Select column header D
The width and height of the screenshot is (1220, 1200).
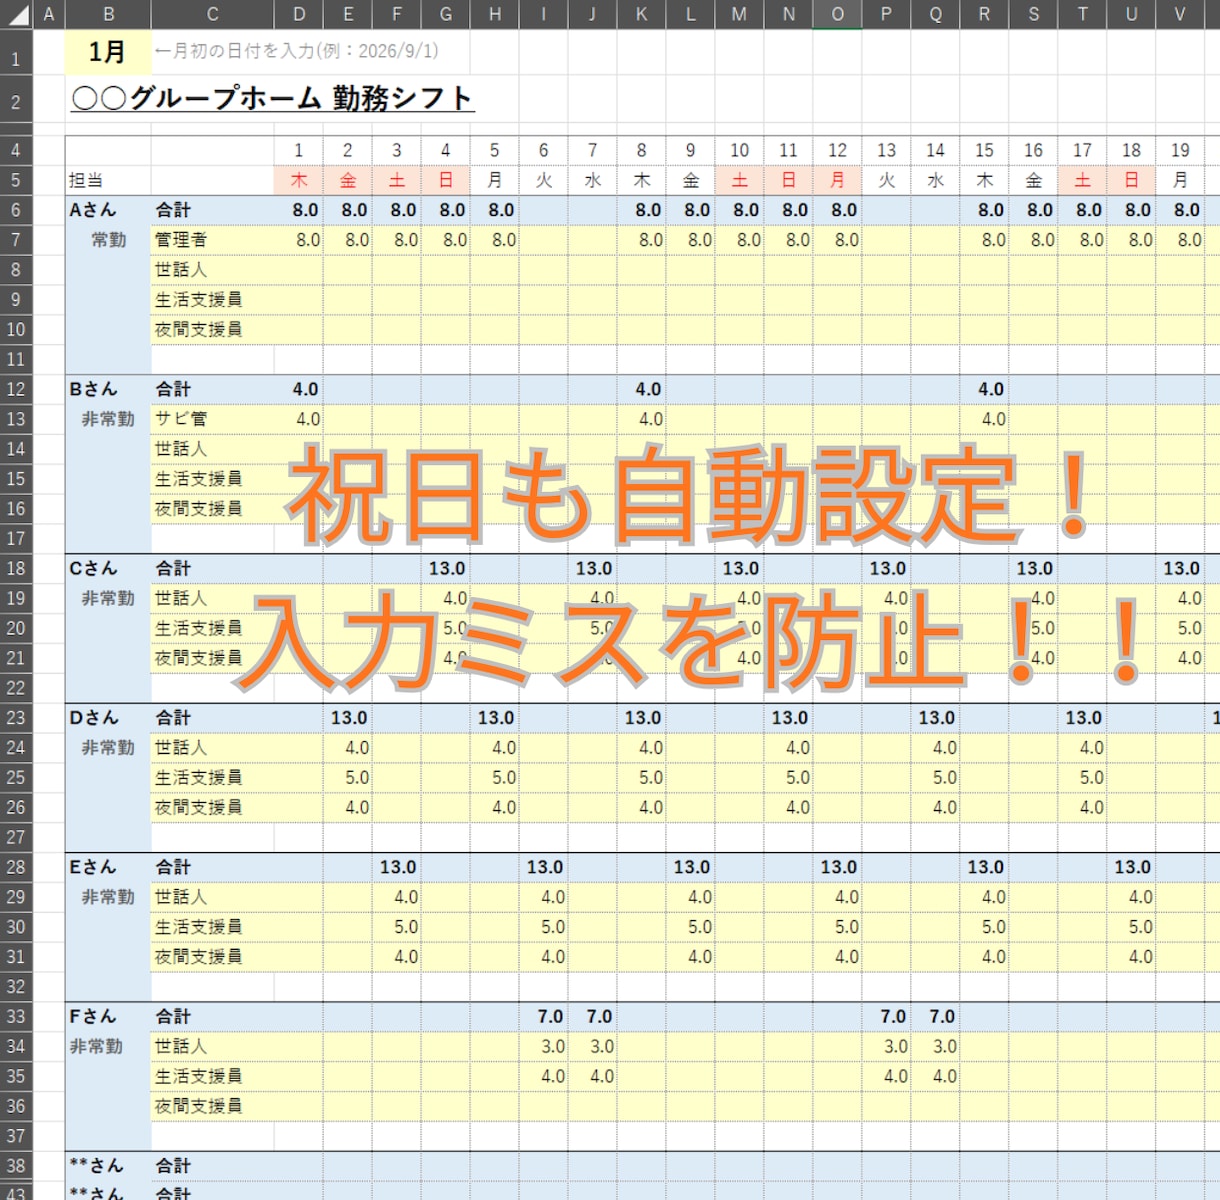pyautogui.click(x=298, y=14)
